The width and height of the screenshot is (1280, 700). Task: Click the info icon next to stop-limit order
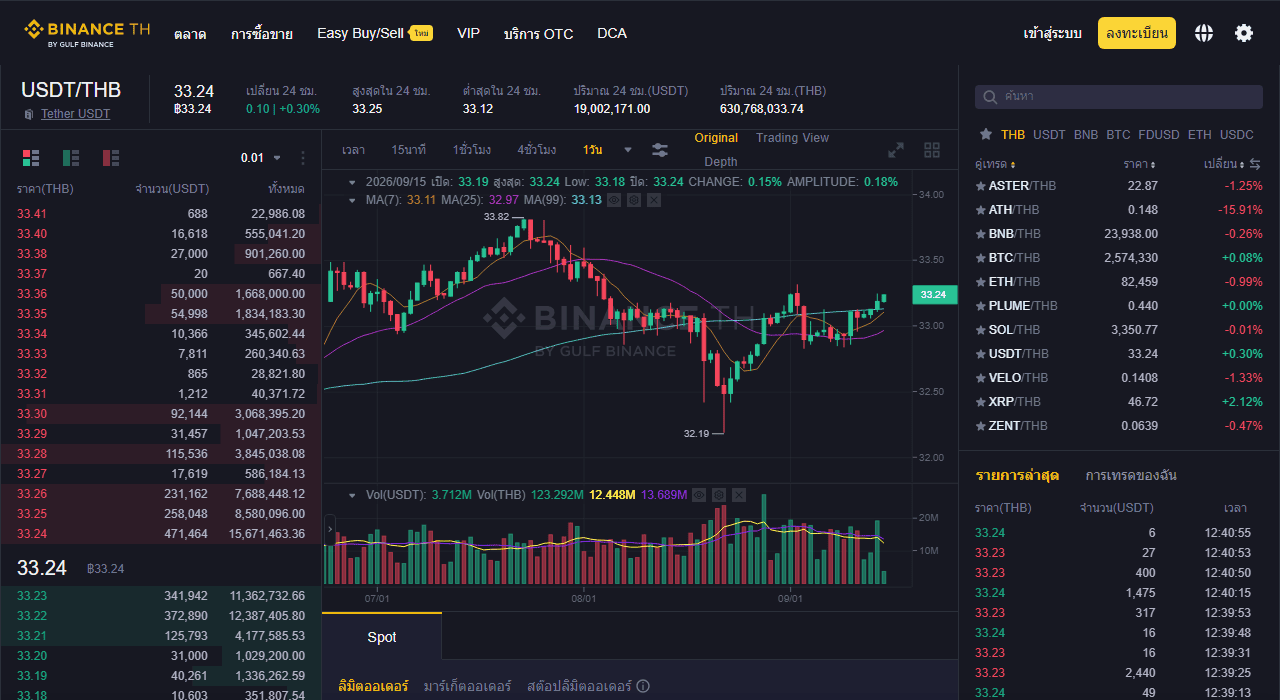coord(643,686)
